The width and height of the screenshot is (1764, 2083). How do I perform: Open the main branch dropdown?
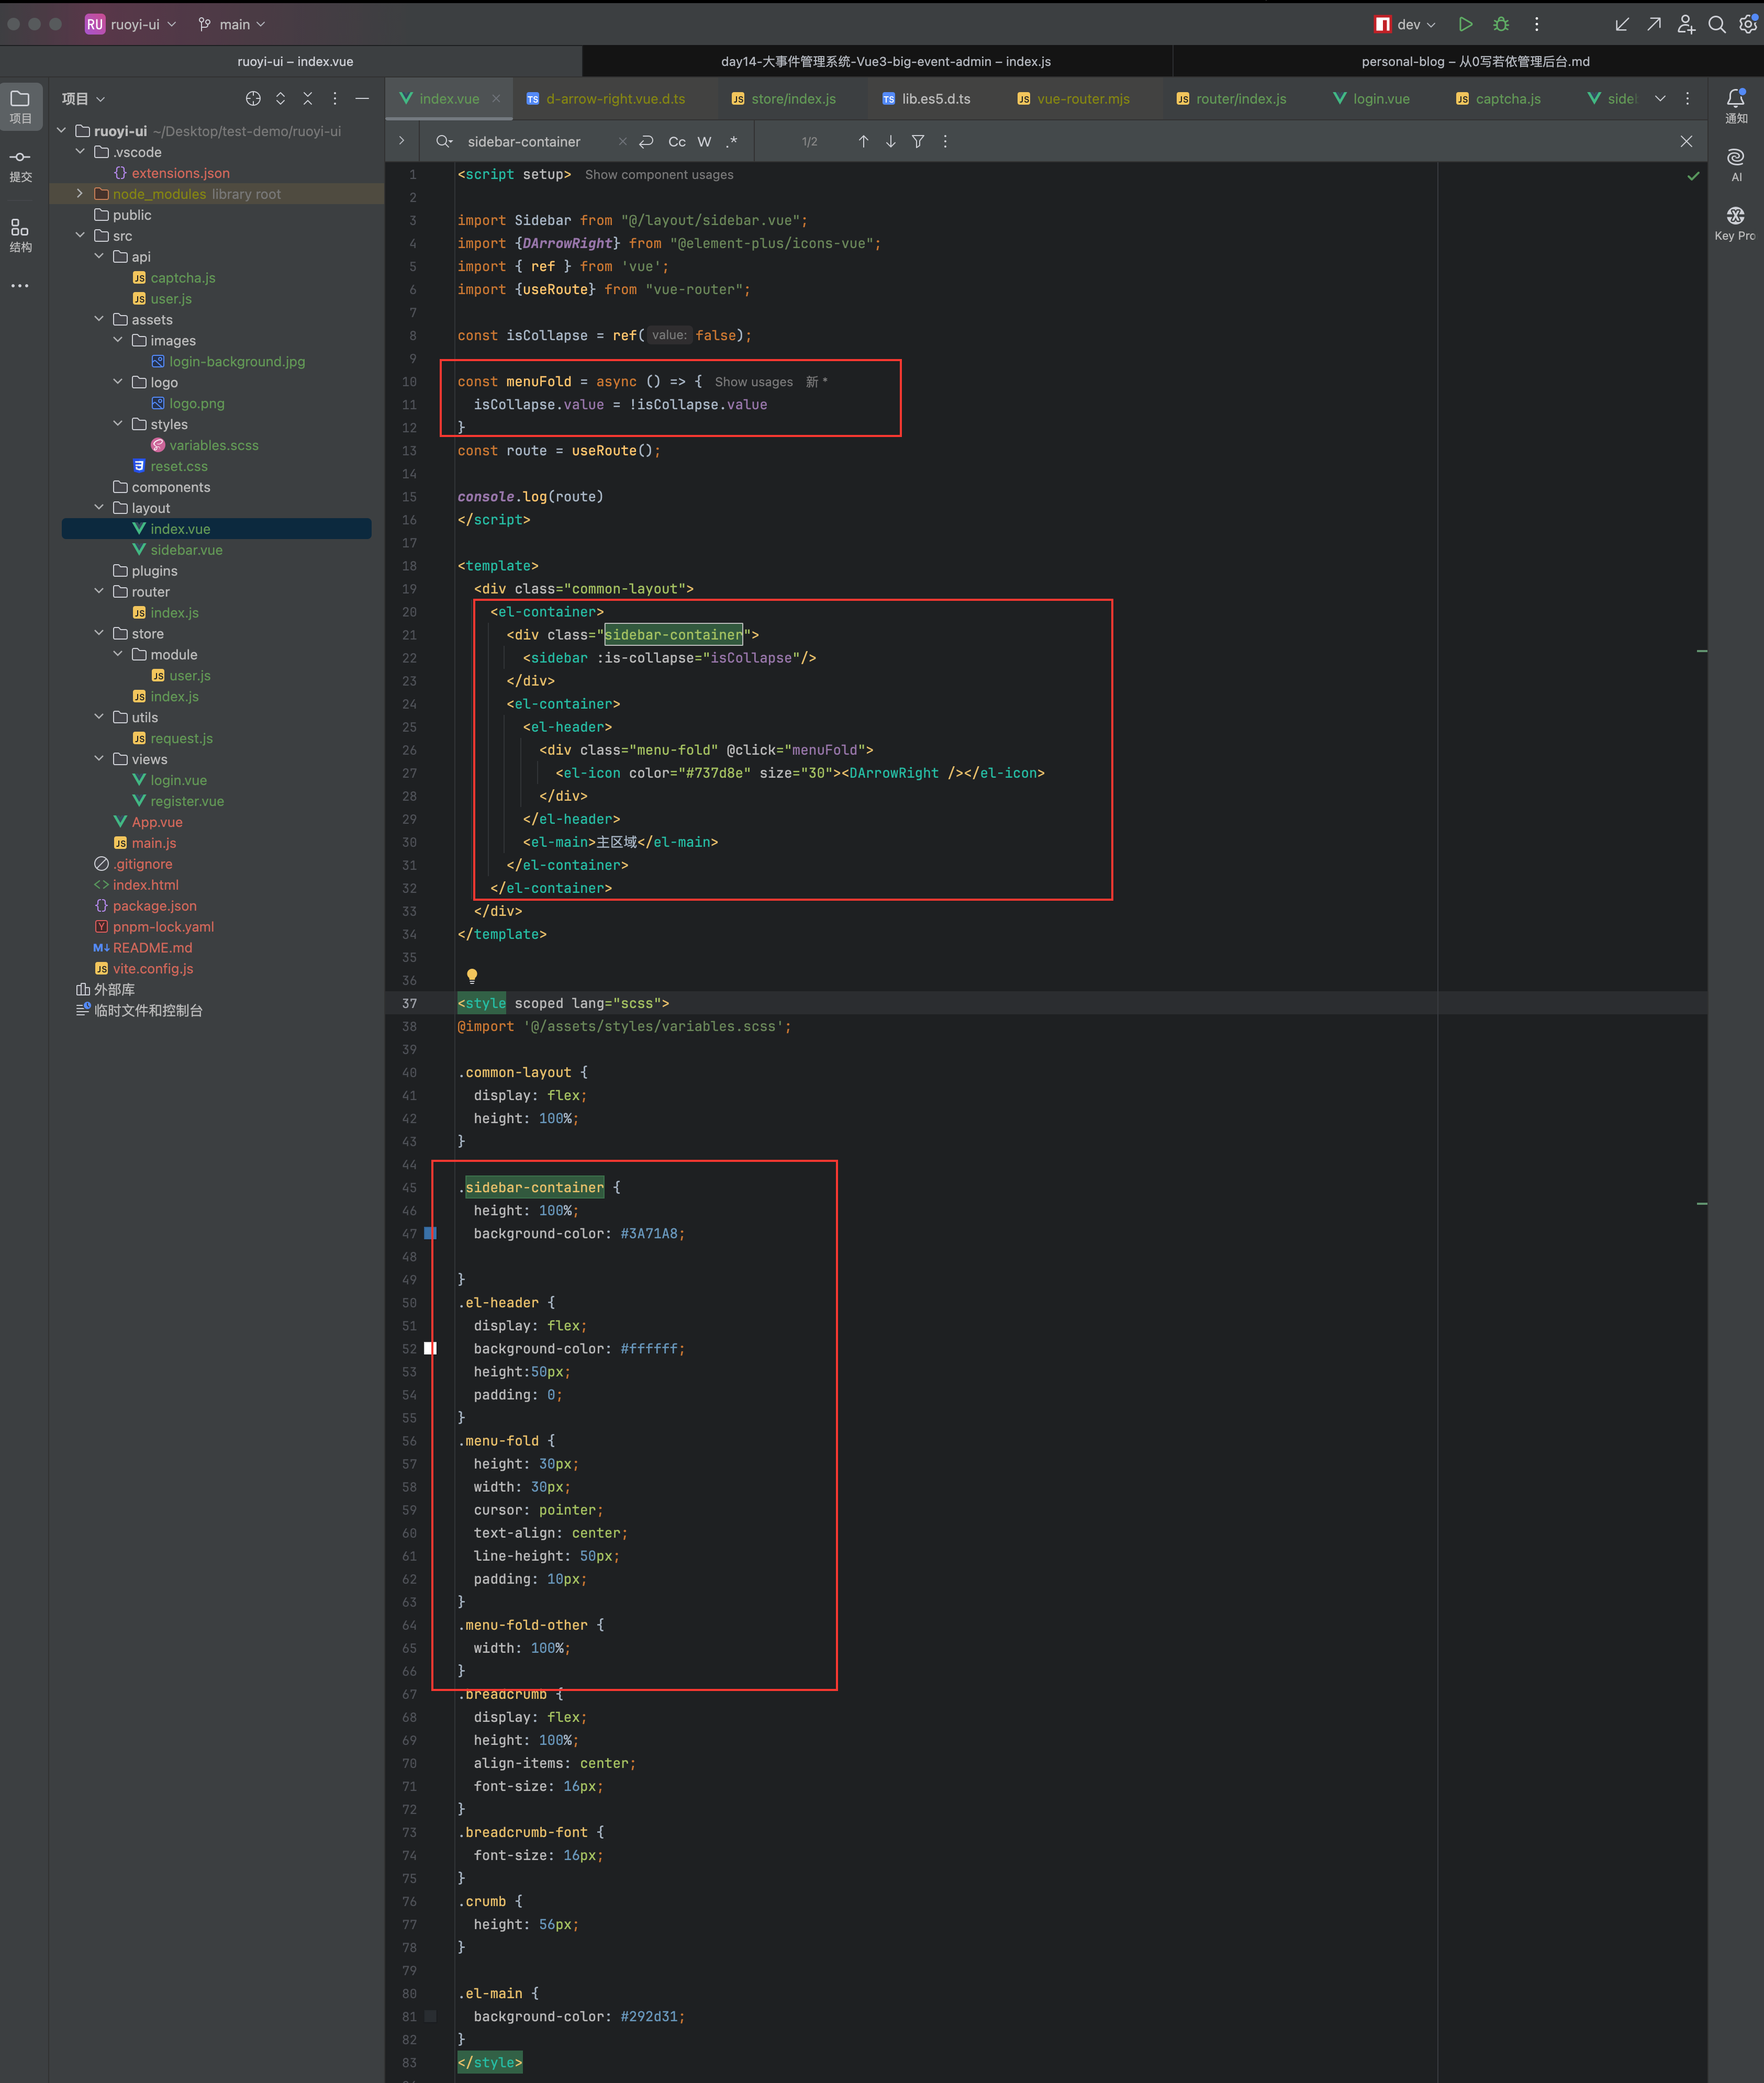232,24
